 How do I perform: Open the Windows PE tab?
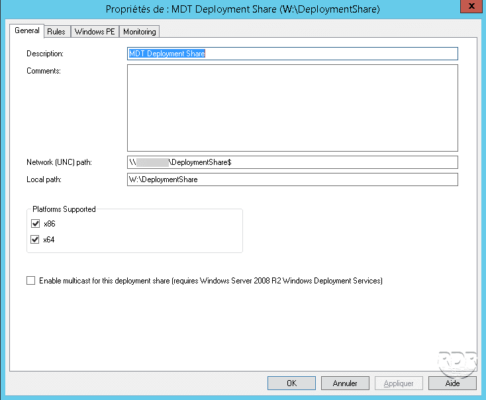point(95,32)
